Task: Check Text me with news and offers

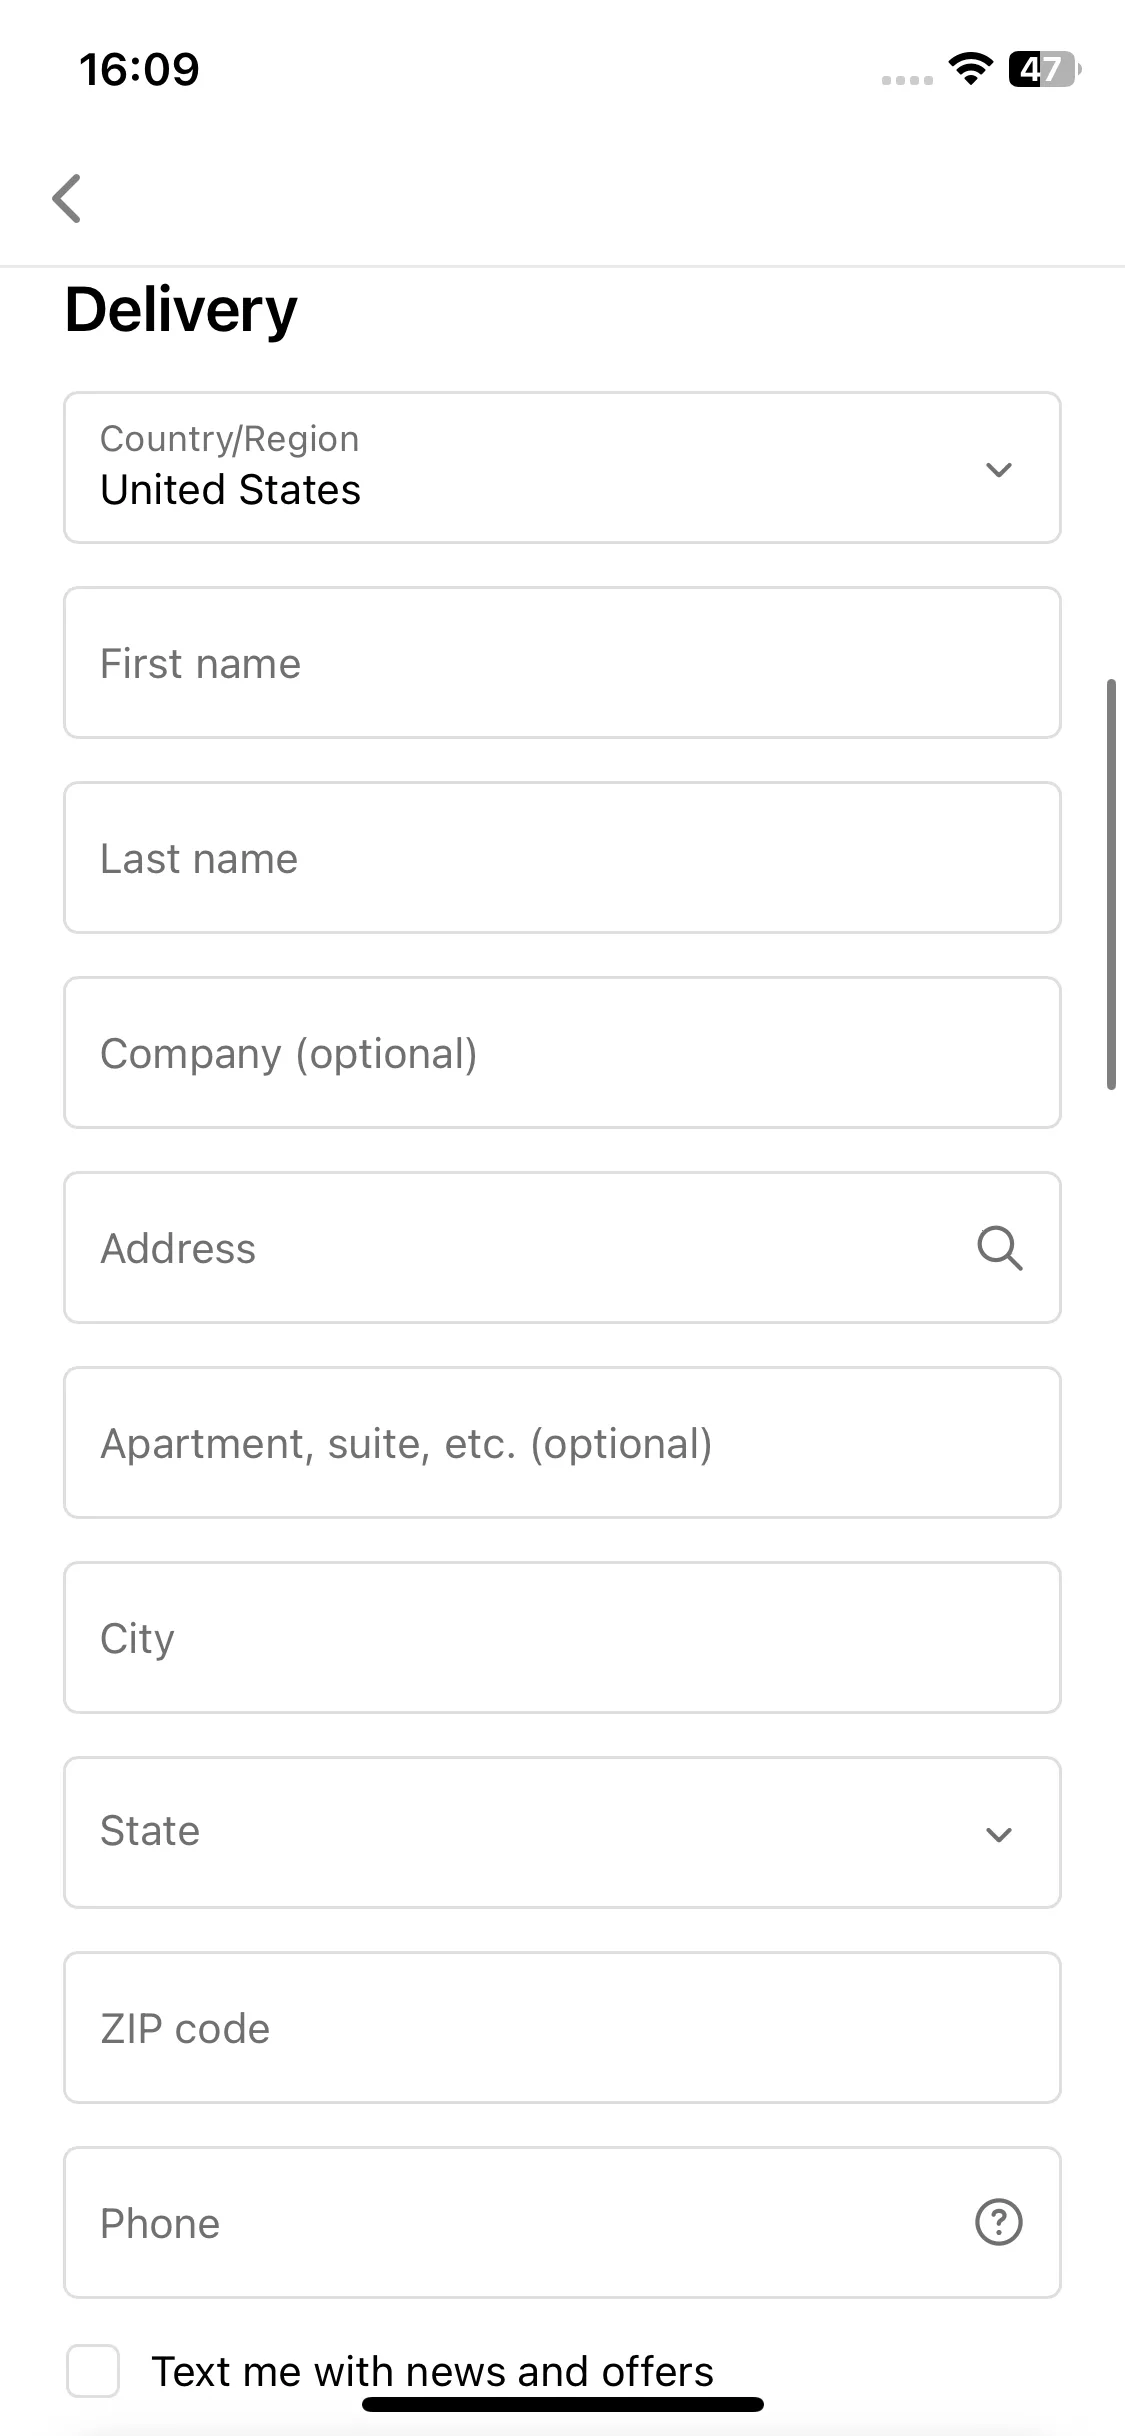Action: click(93, 2371)
